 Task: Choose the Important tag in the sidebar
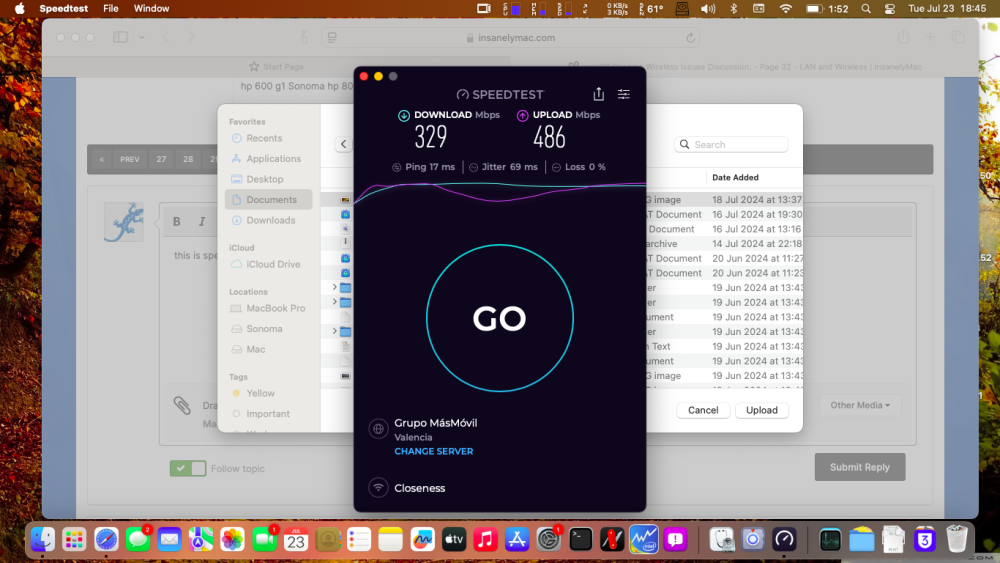point(268,414)
